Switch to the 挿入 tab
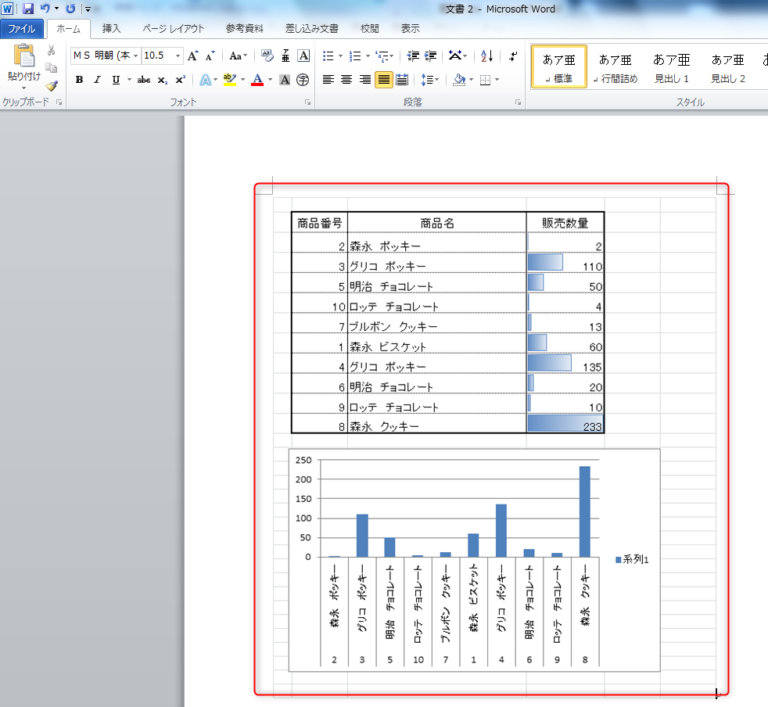This screenshot has width=768, height=707. (112, 29)
